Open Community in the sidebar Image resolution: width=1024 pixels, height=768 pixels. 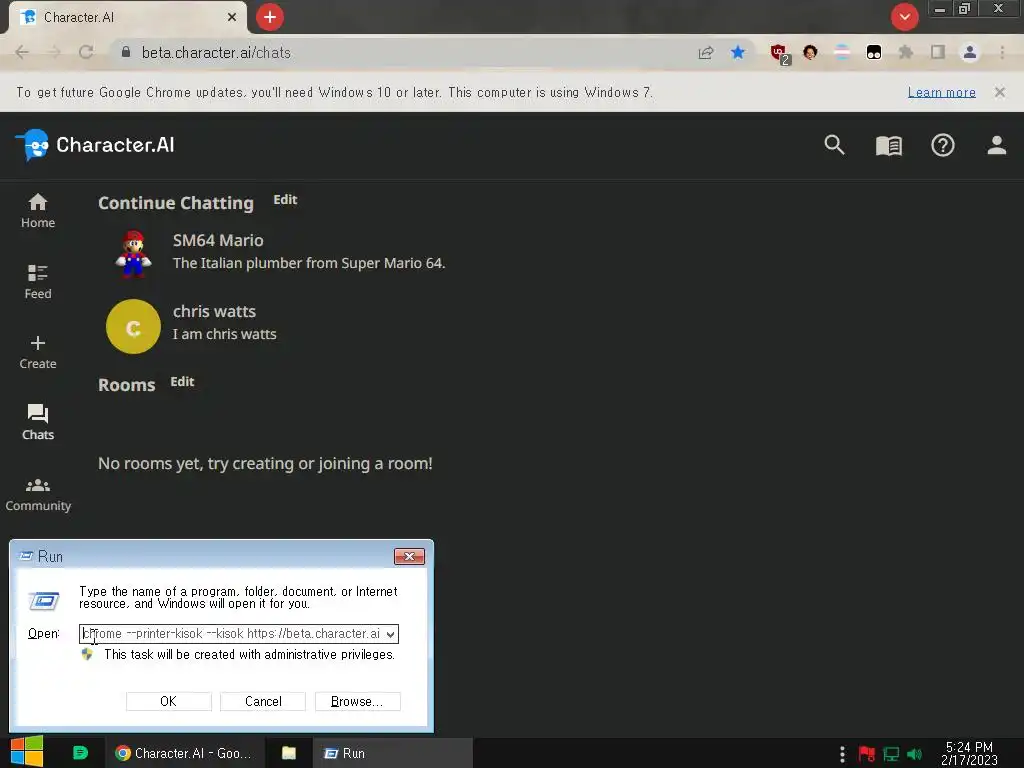point(38,494)
